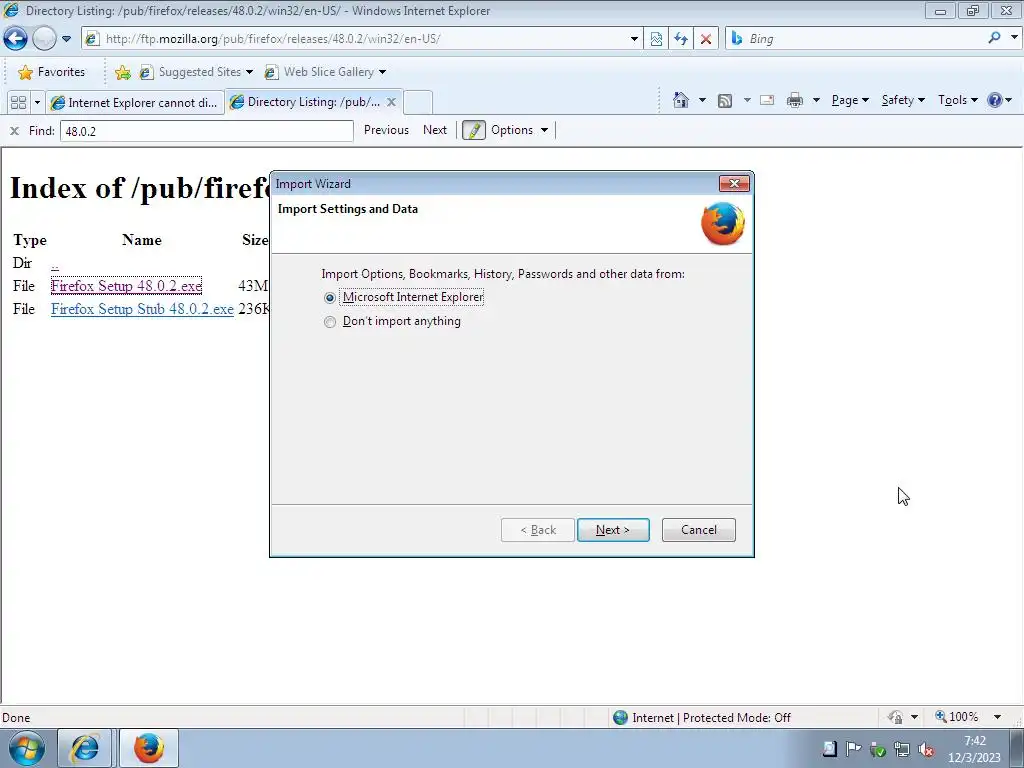Open the Print options dropdown arrow
The image size is (1024, 768).
click(816, 100)
